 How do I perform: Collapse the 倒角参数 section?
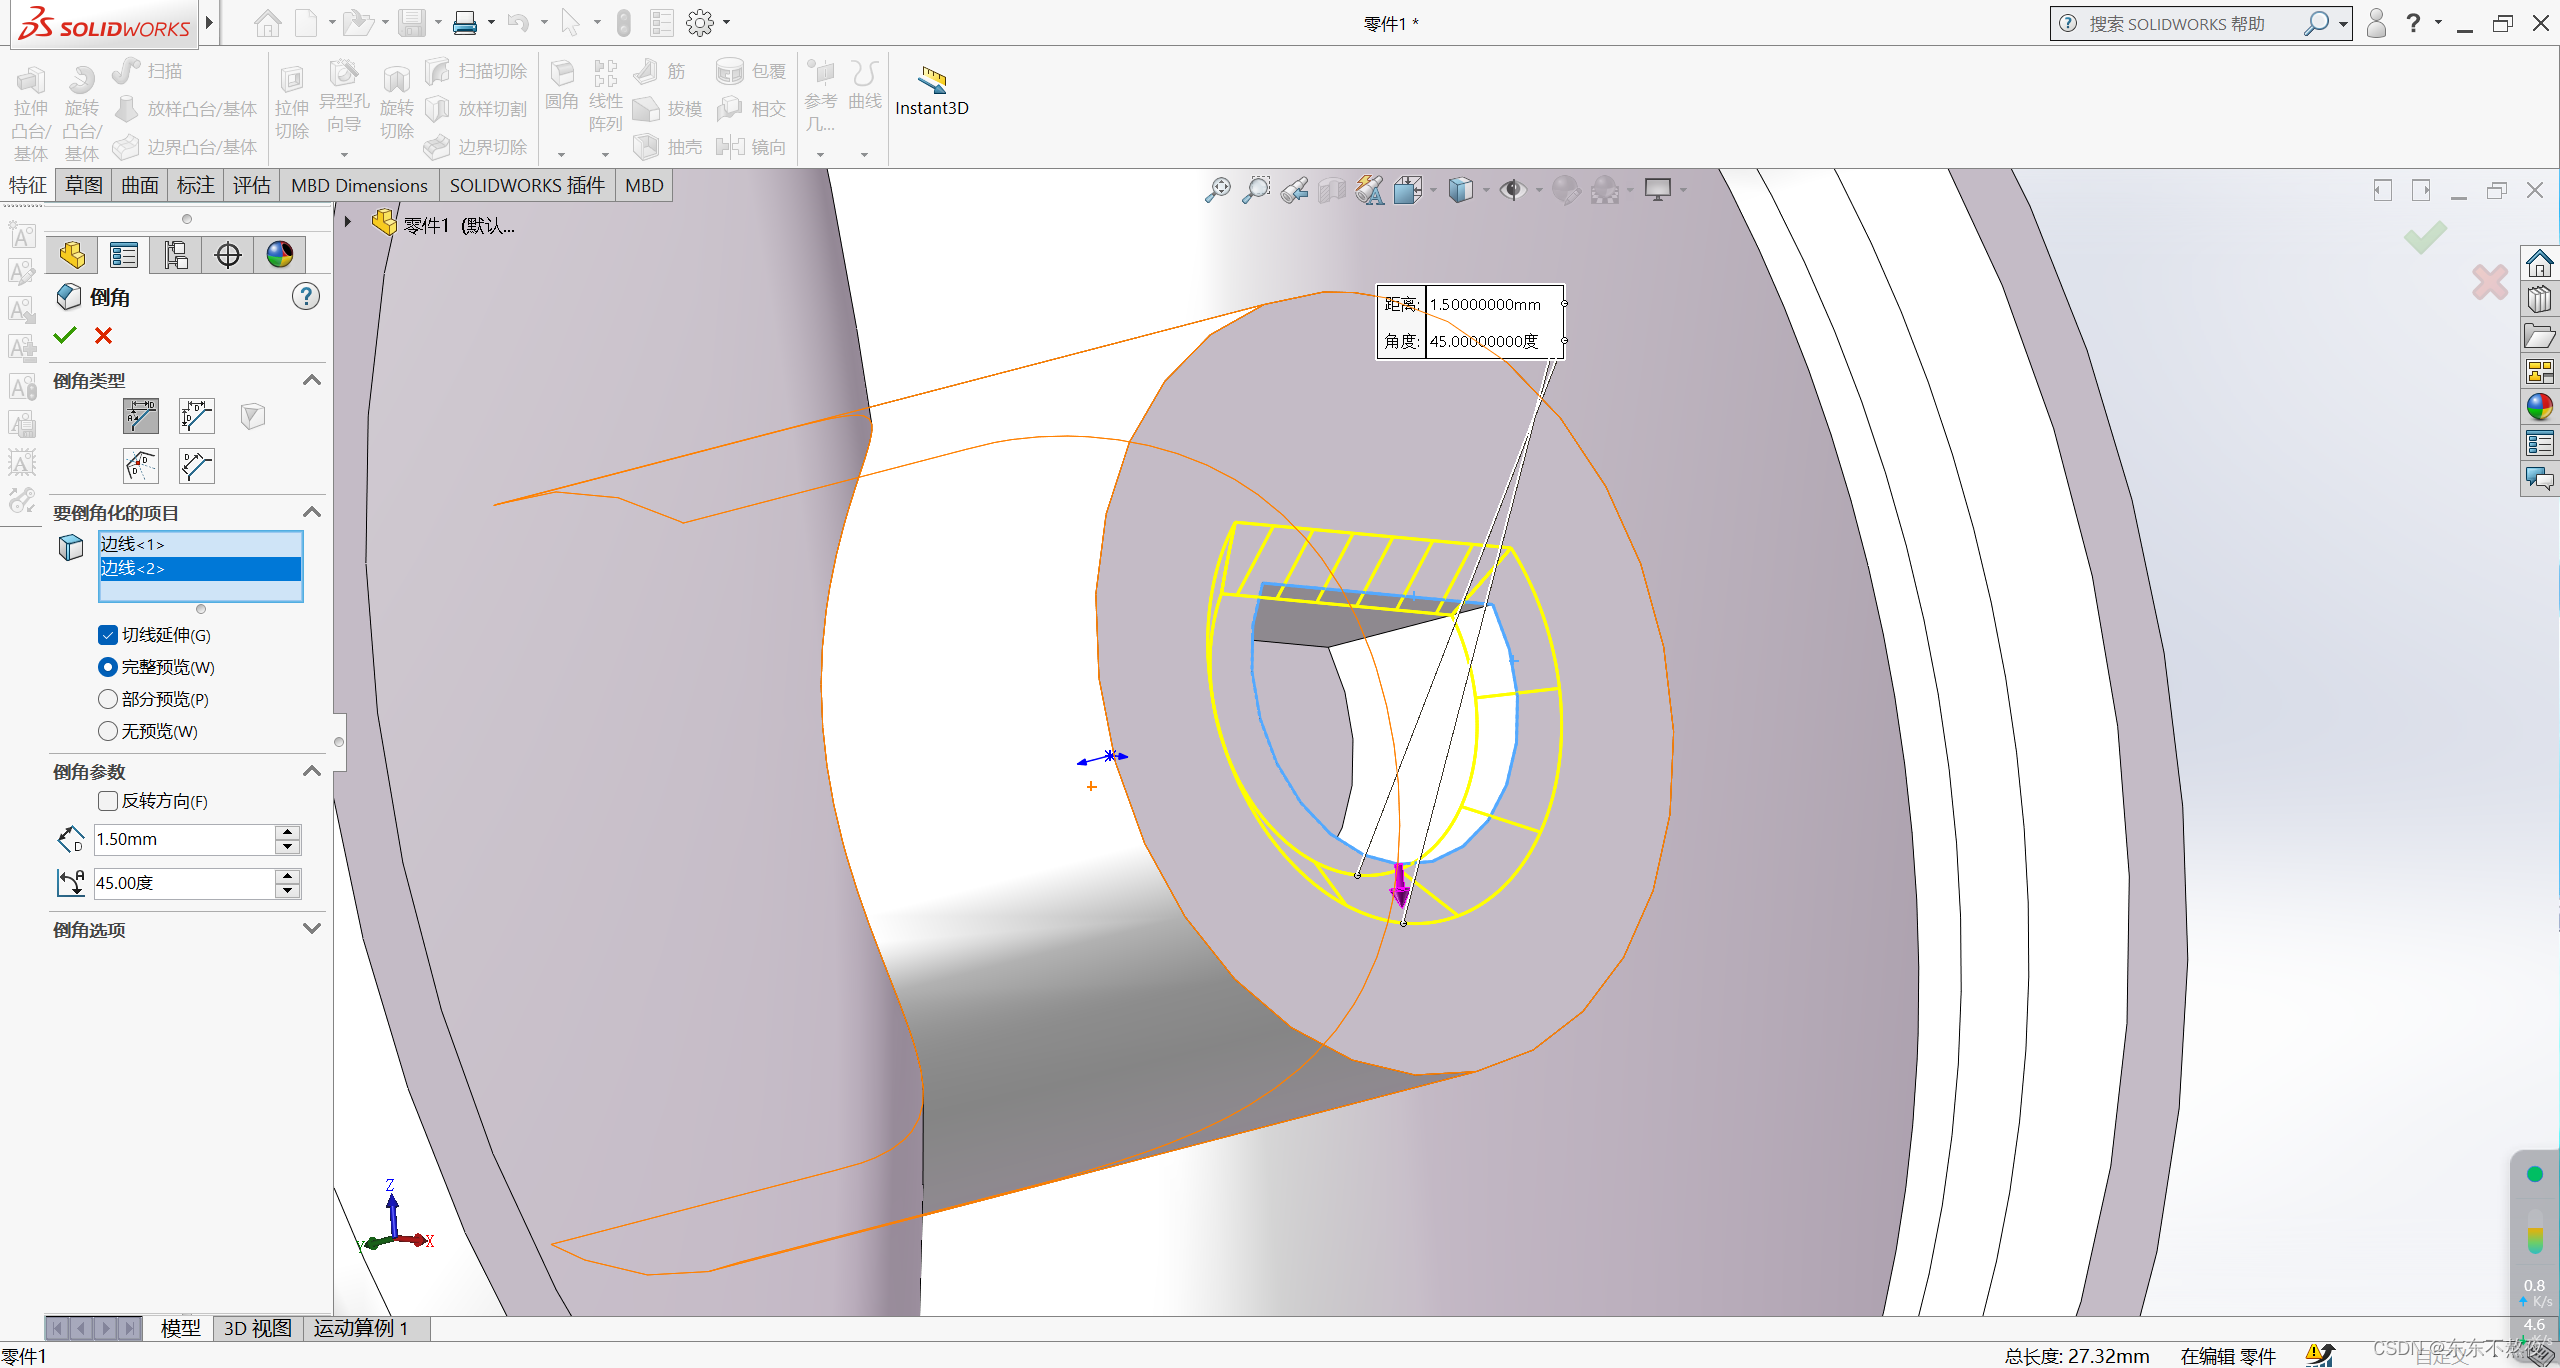(x=312, y=771)
